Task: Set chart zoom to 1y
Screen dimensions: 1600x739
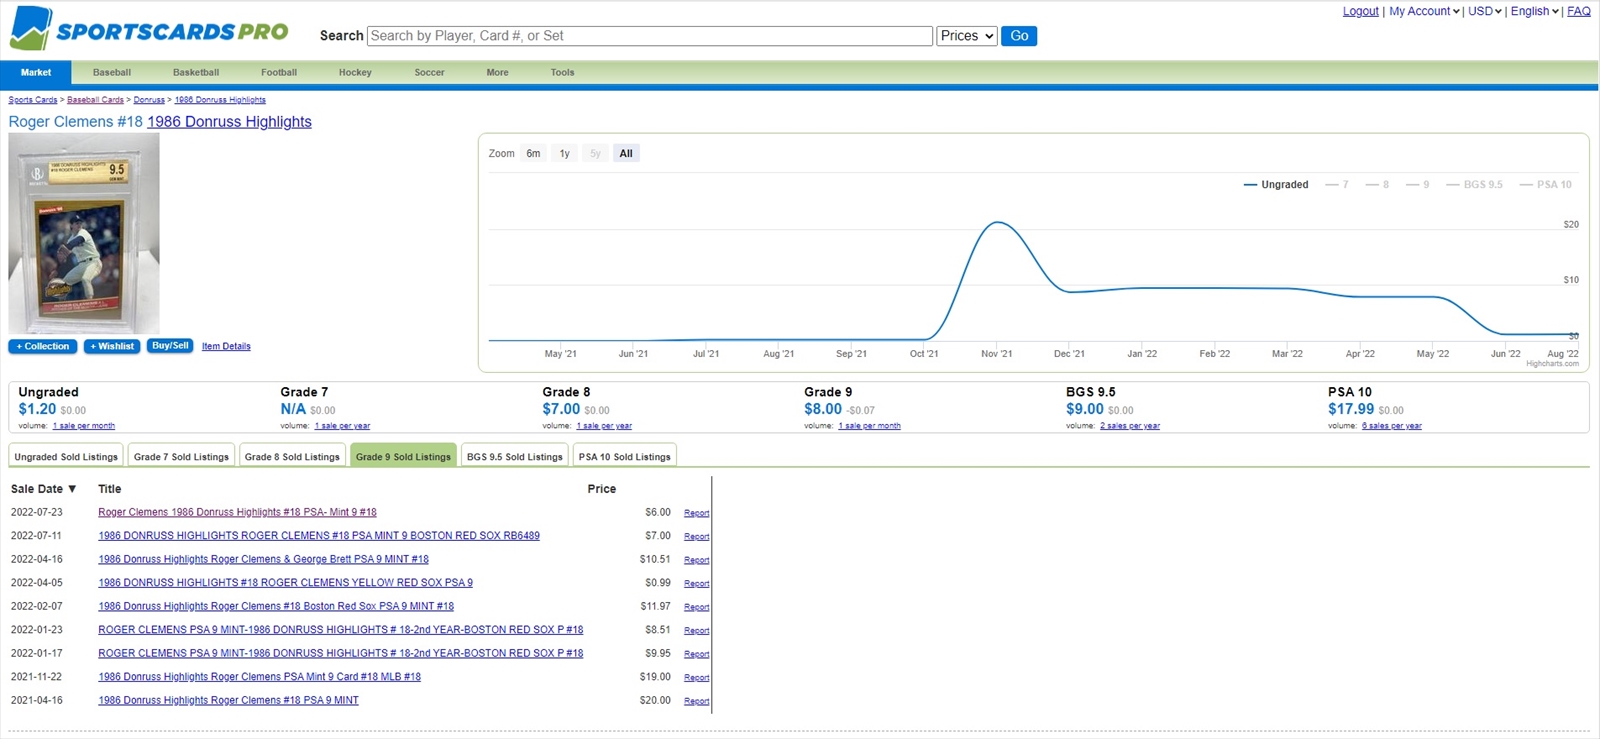Action: (565, 154)
